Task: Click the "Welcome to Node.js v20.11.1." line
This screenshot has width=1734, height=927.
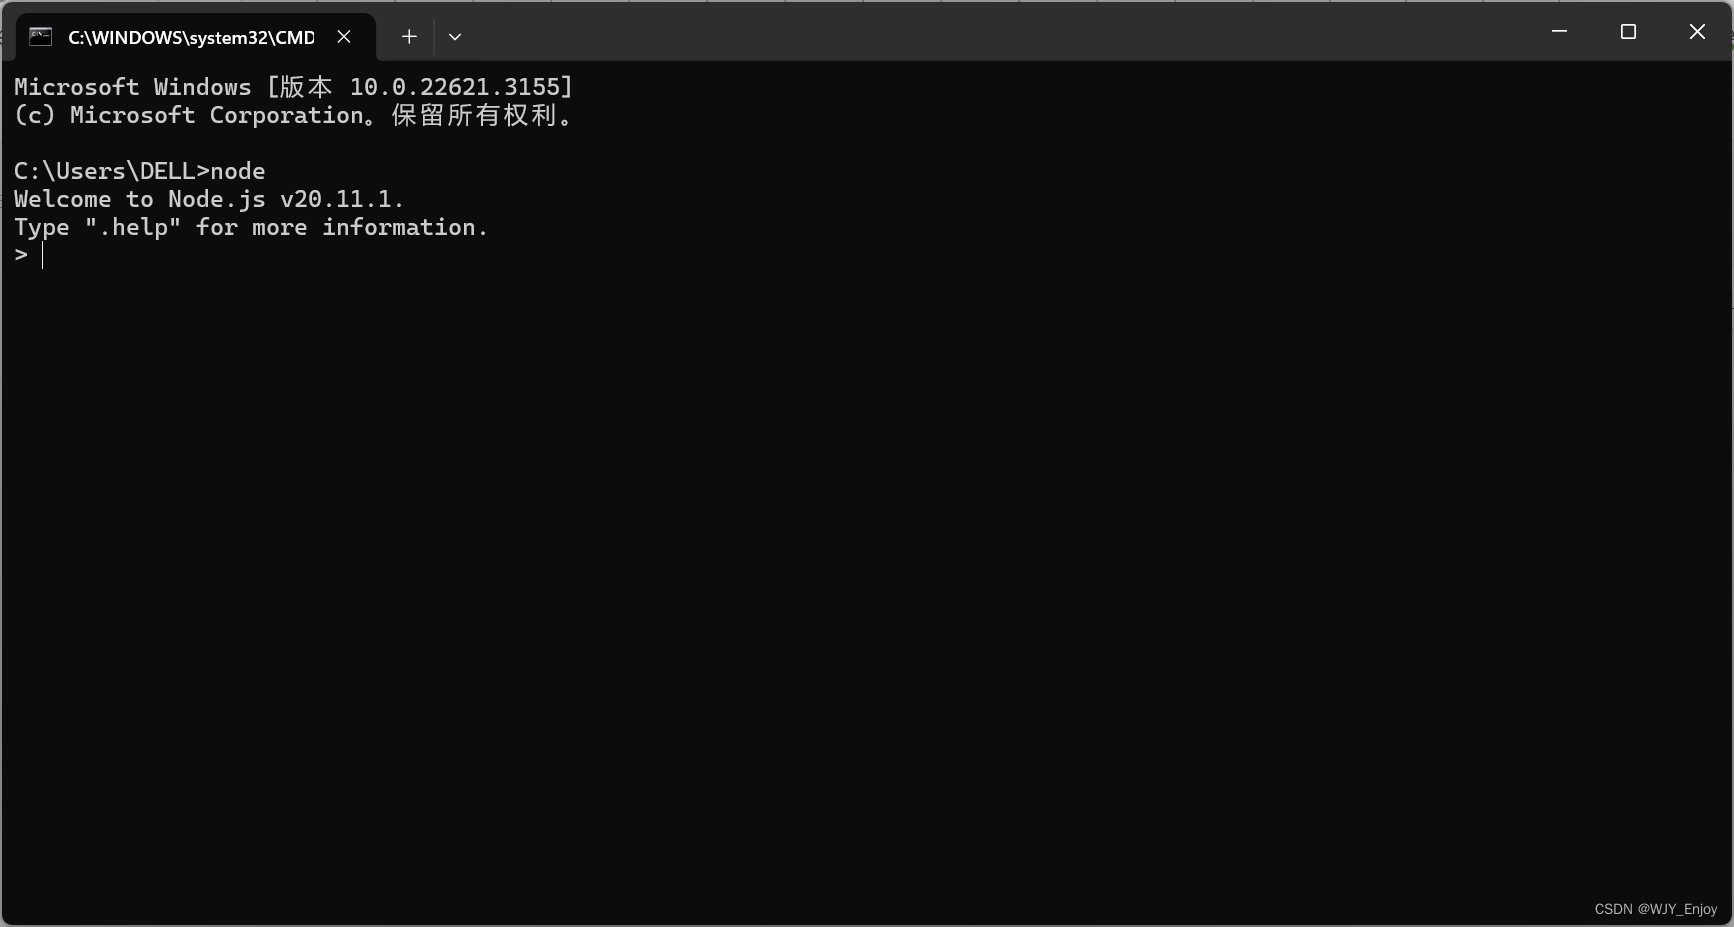Action: [209, 199]
